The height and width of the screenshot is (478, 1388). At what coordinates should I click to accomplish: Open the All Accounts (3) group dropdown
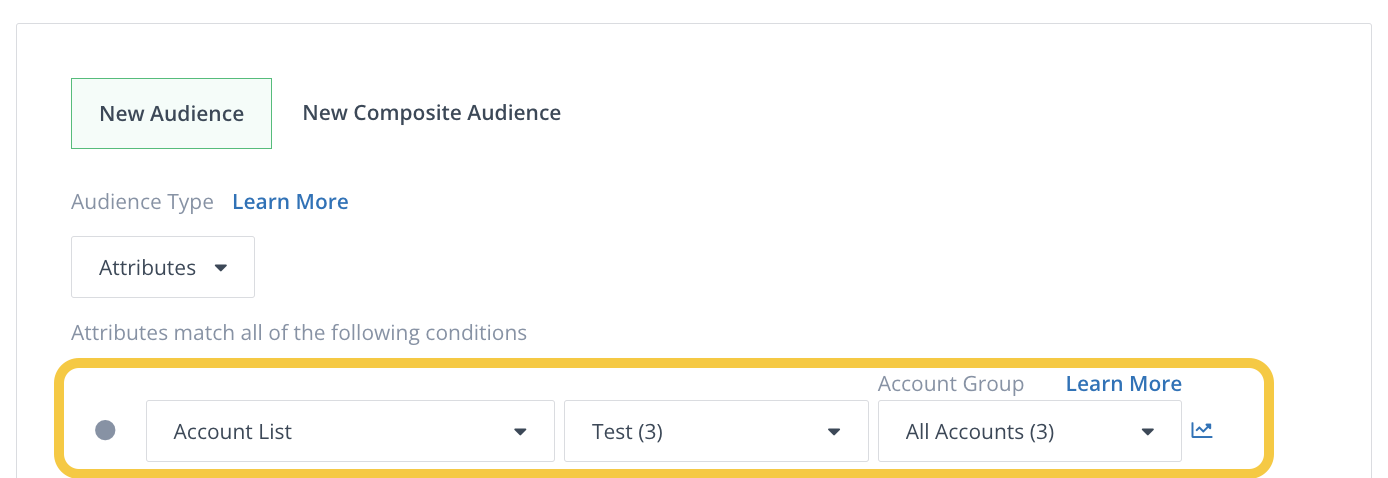pyautogui.click(x=1030, y=431)
